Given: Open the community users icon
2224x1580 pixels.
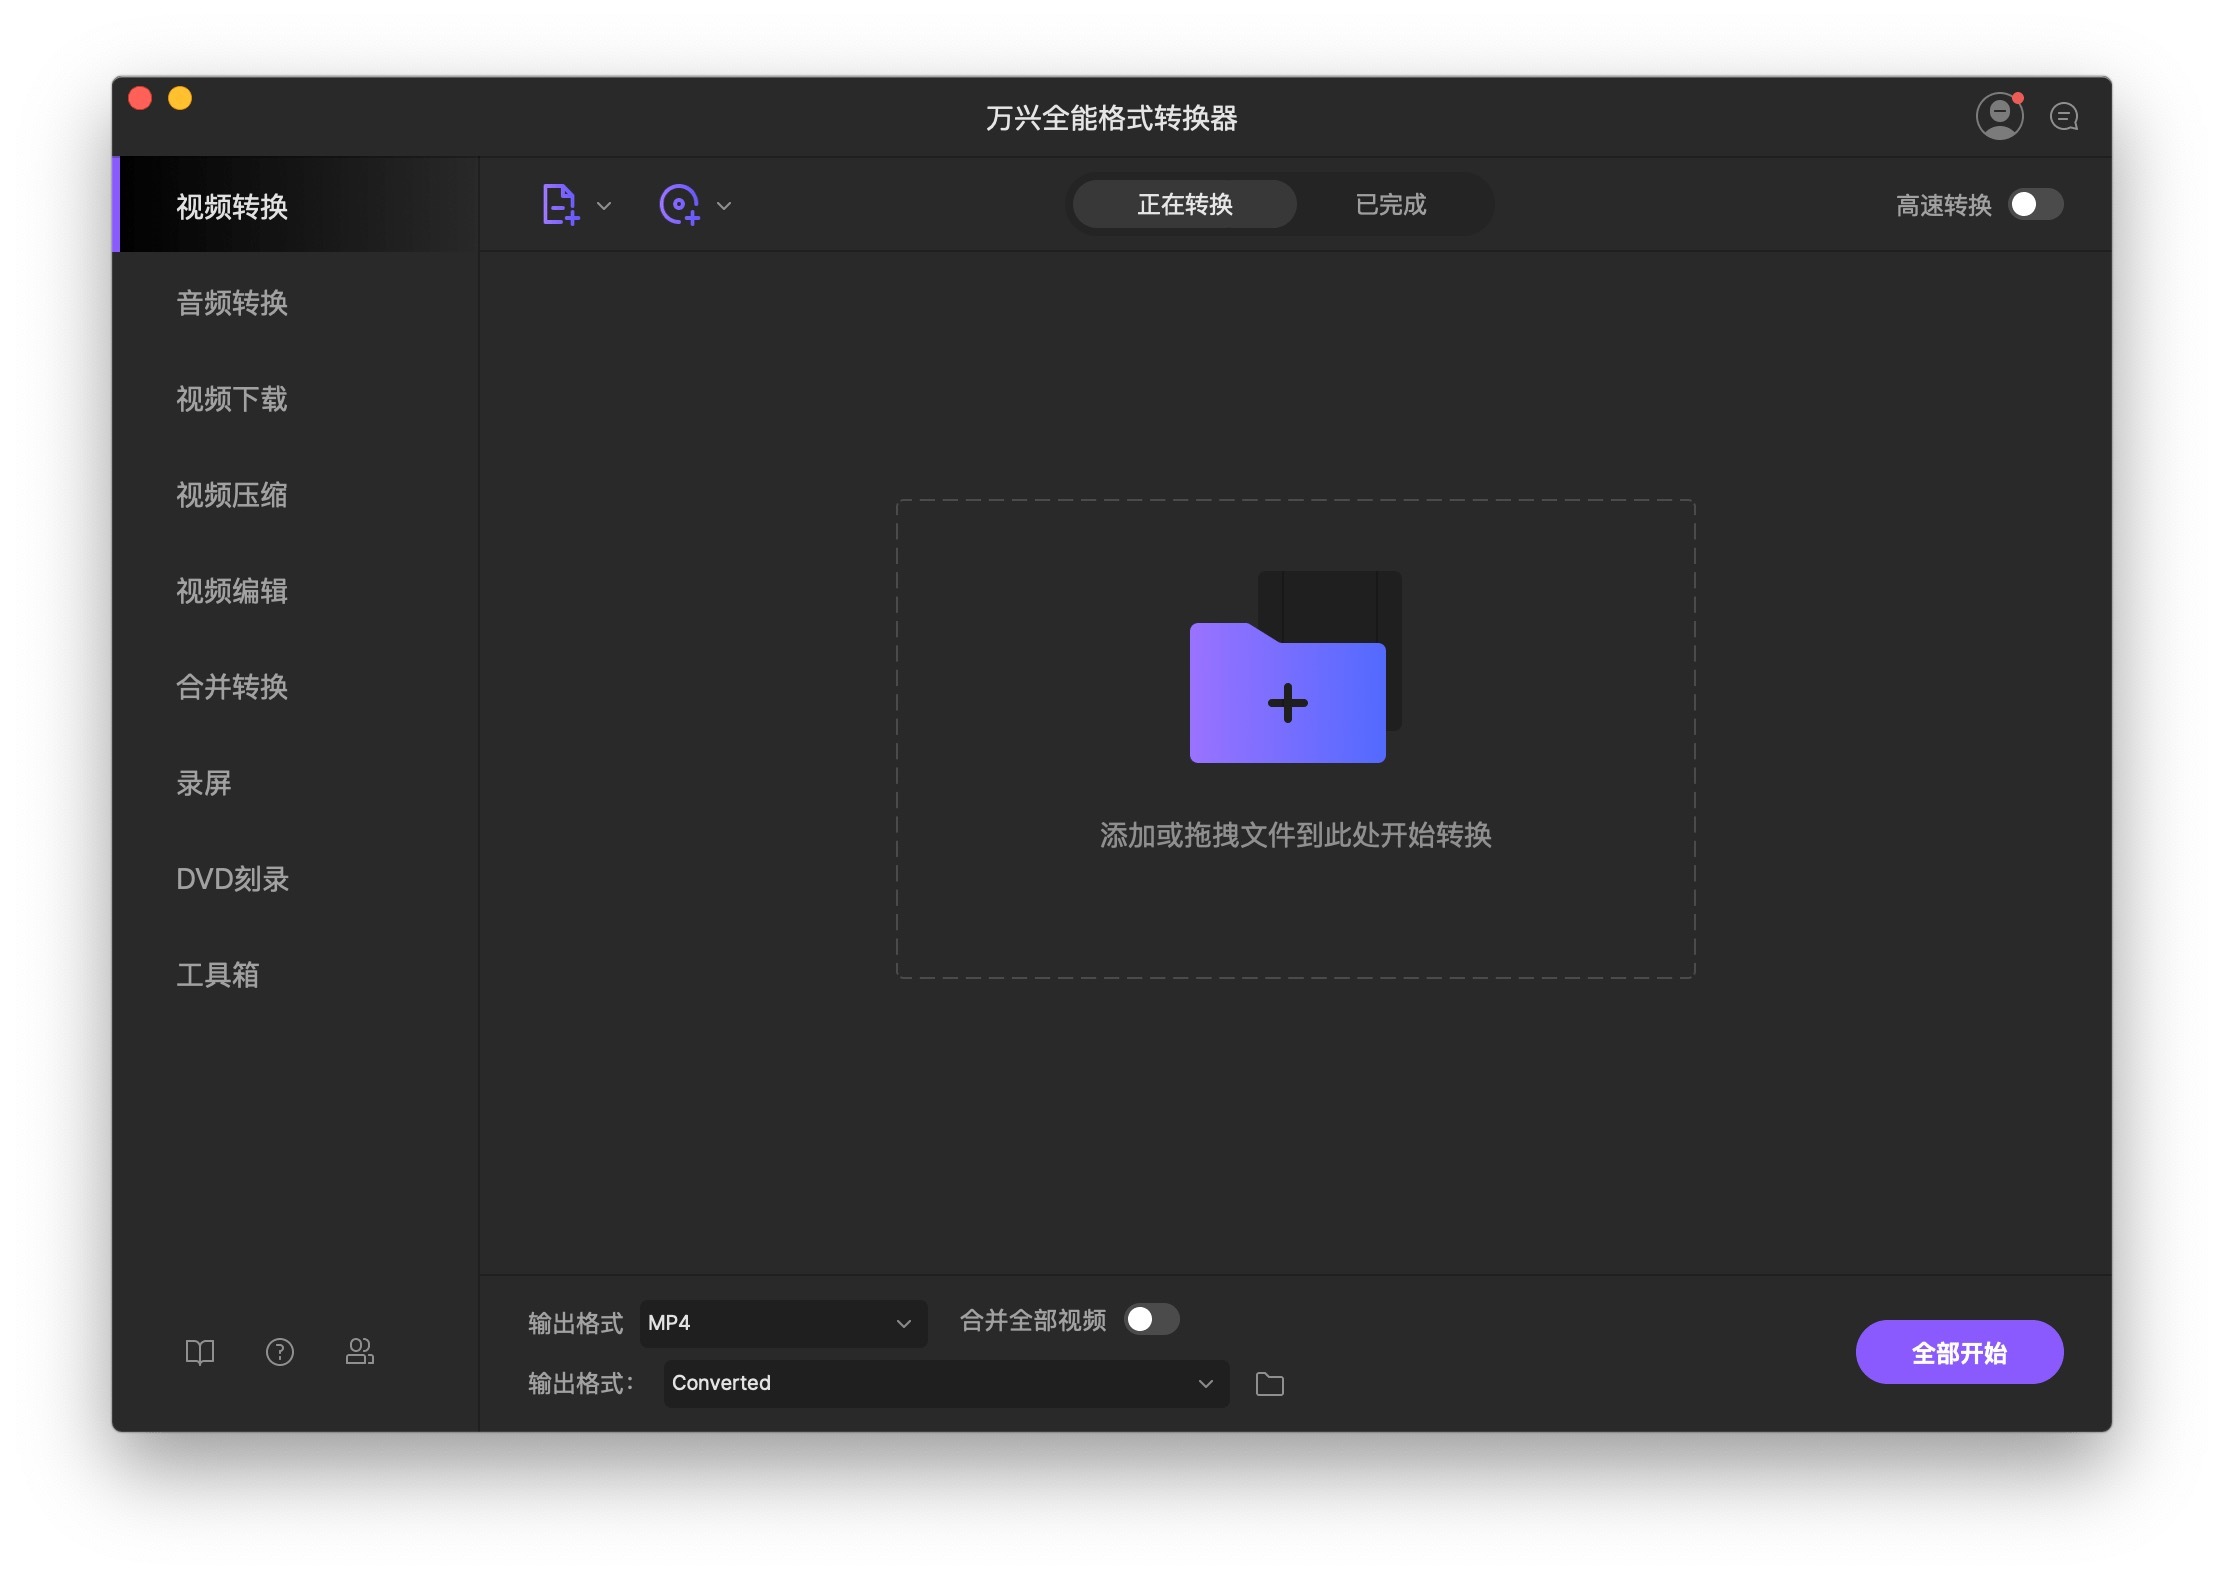Looking at the screenshot, I should point(360,1352).
